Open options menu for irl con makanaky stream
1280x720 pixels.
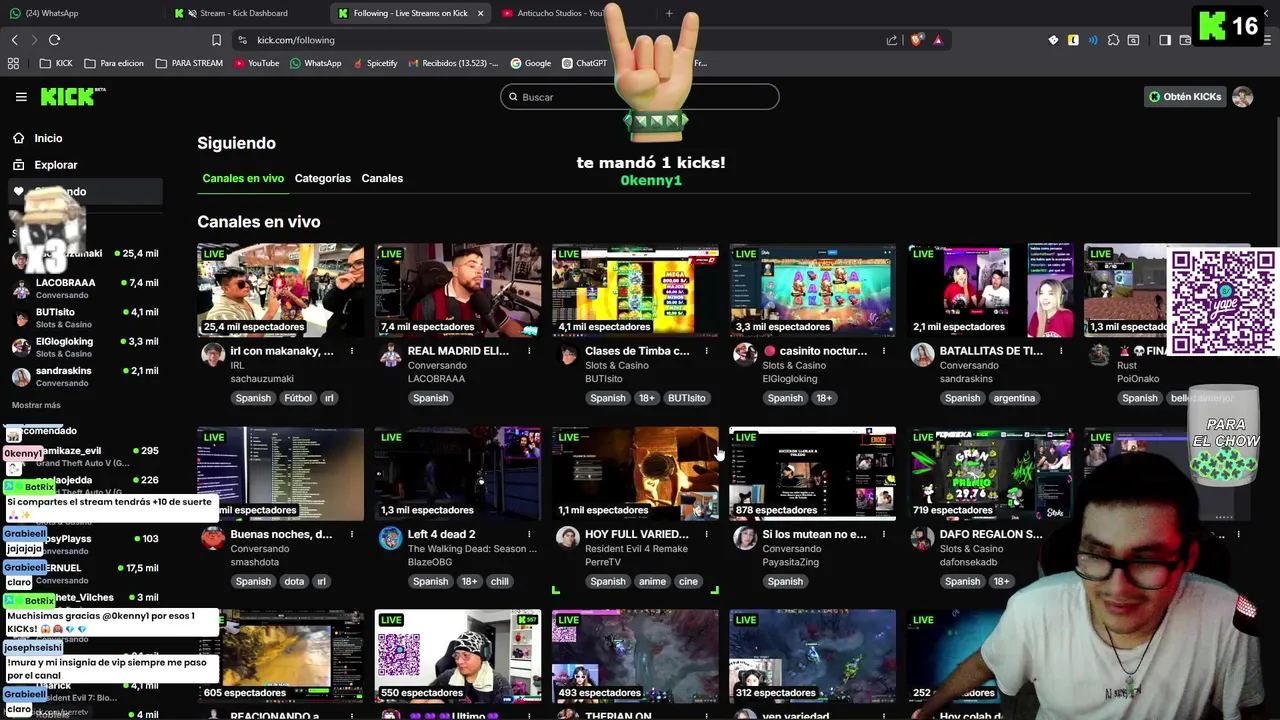tap(352, 351)
